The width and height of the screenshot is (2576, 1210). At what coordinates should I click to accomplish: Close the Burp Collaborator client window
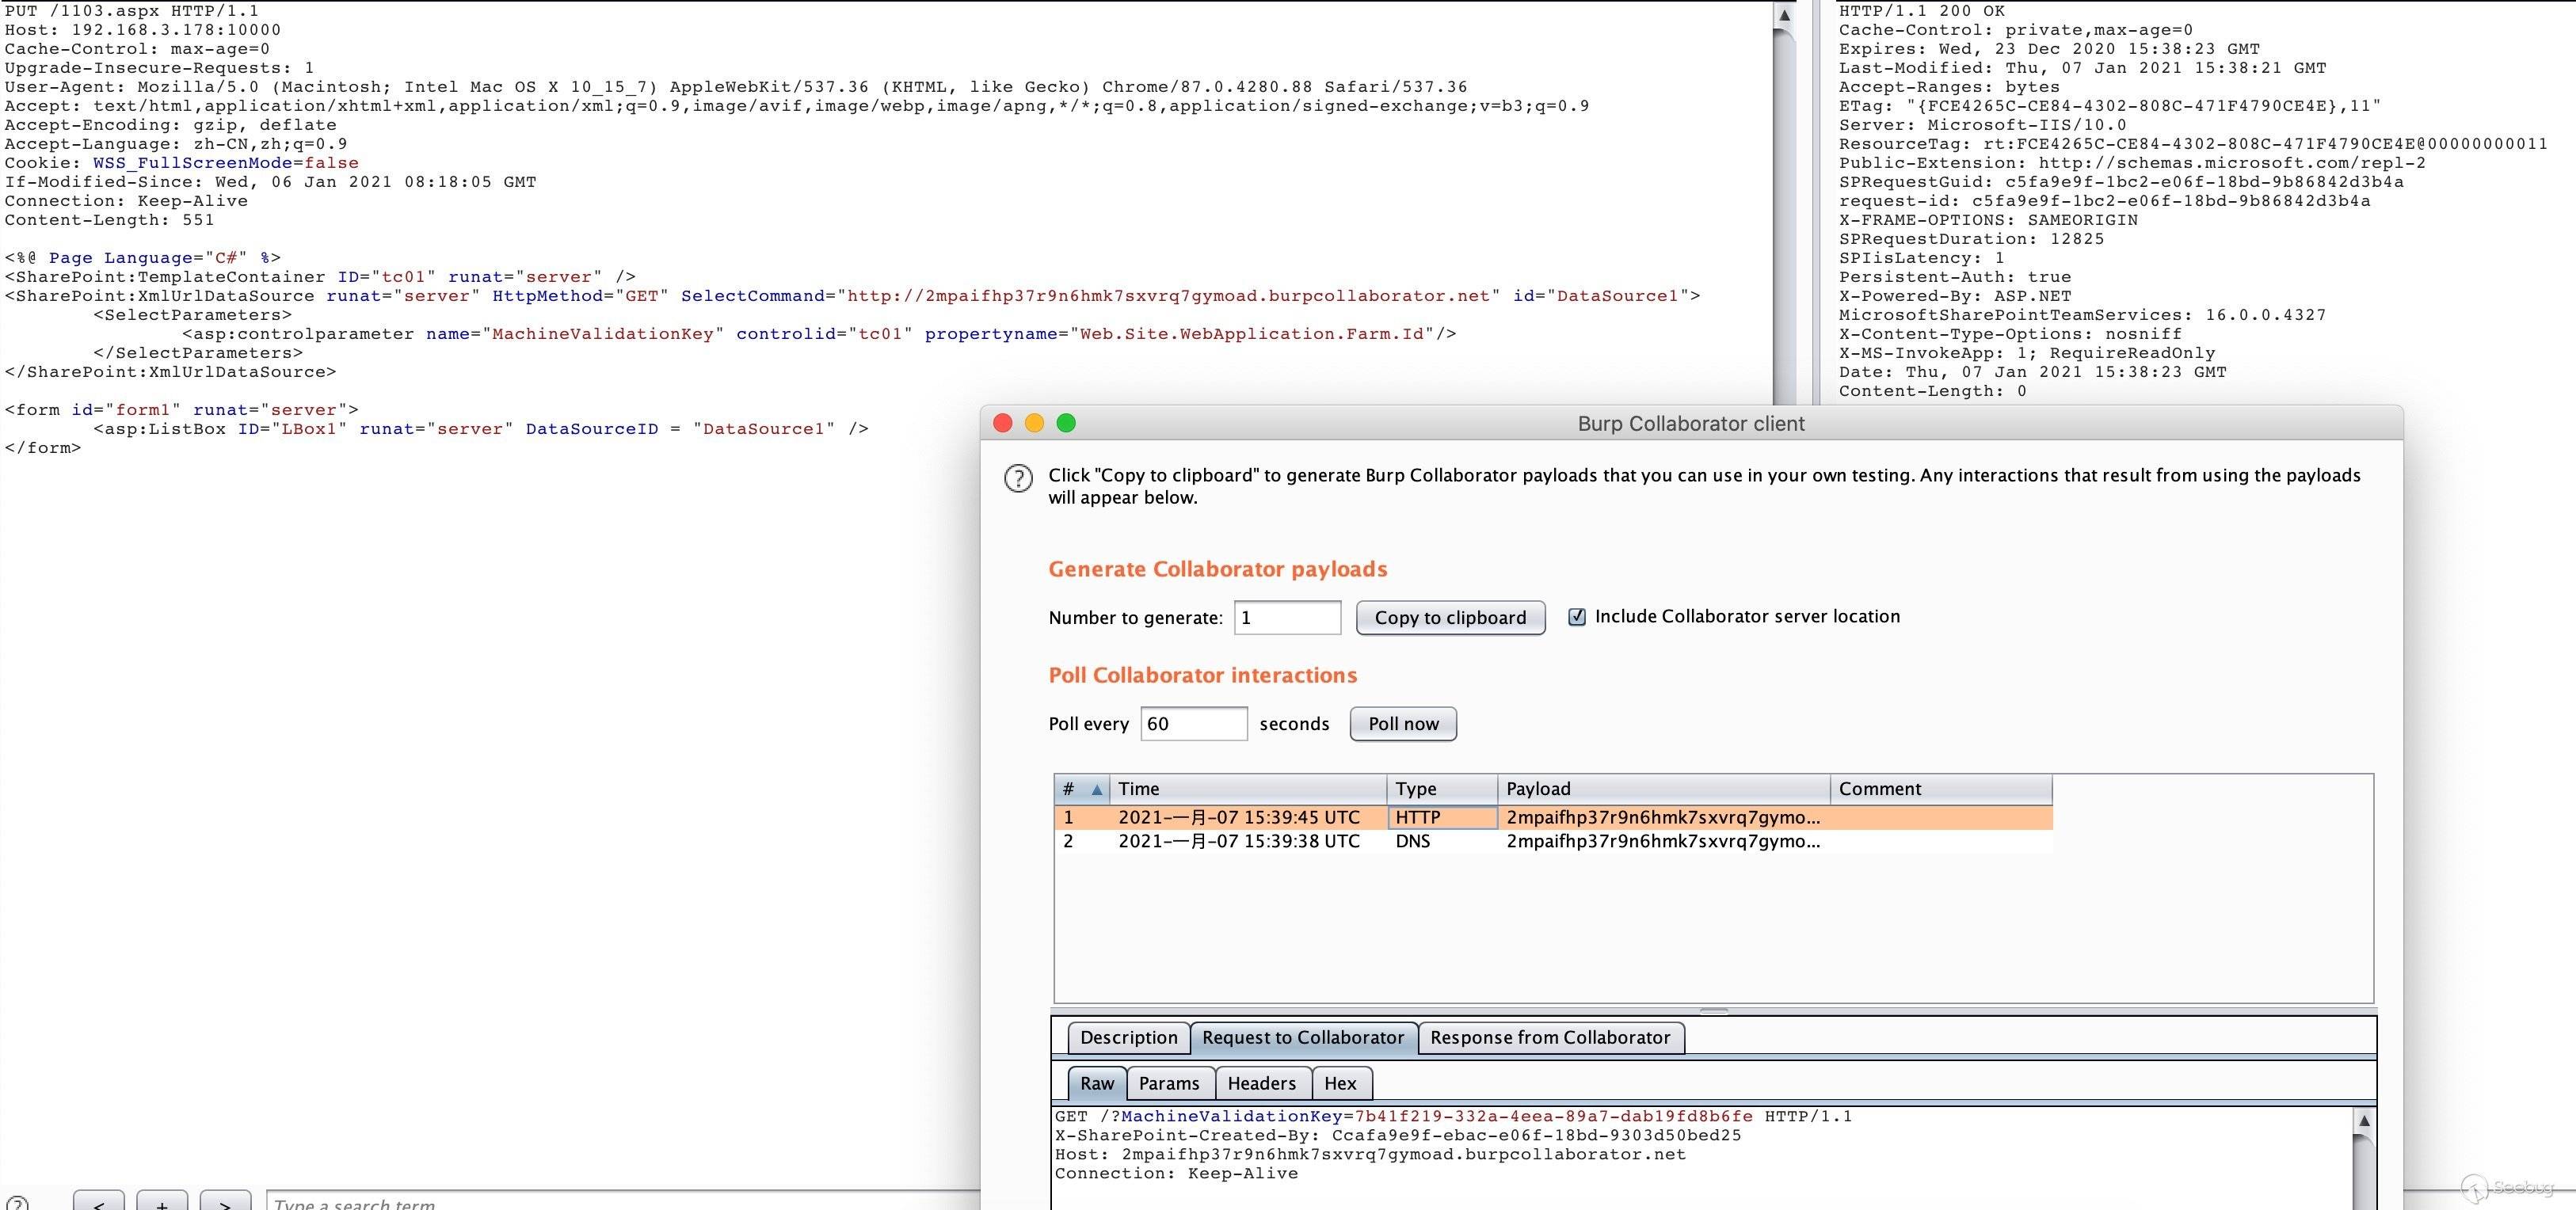(1002, 423)
